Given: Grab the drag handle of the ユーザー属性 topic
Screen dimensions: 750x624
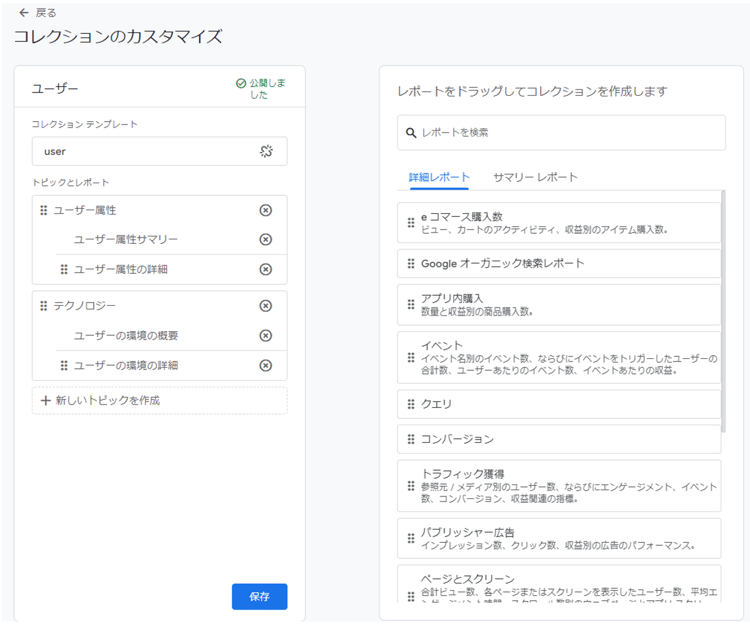Looking at the screenshot, I should [44, 210].
